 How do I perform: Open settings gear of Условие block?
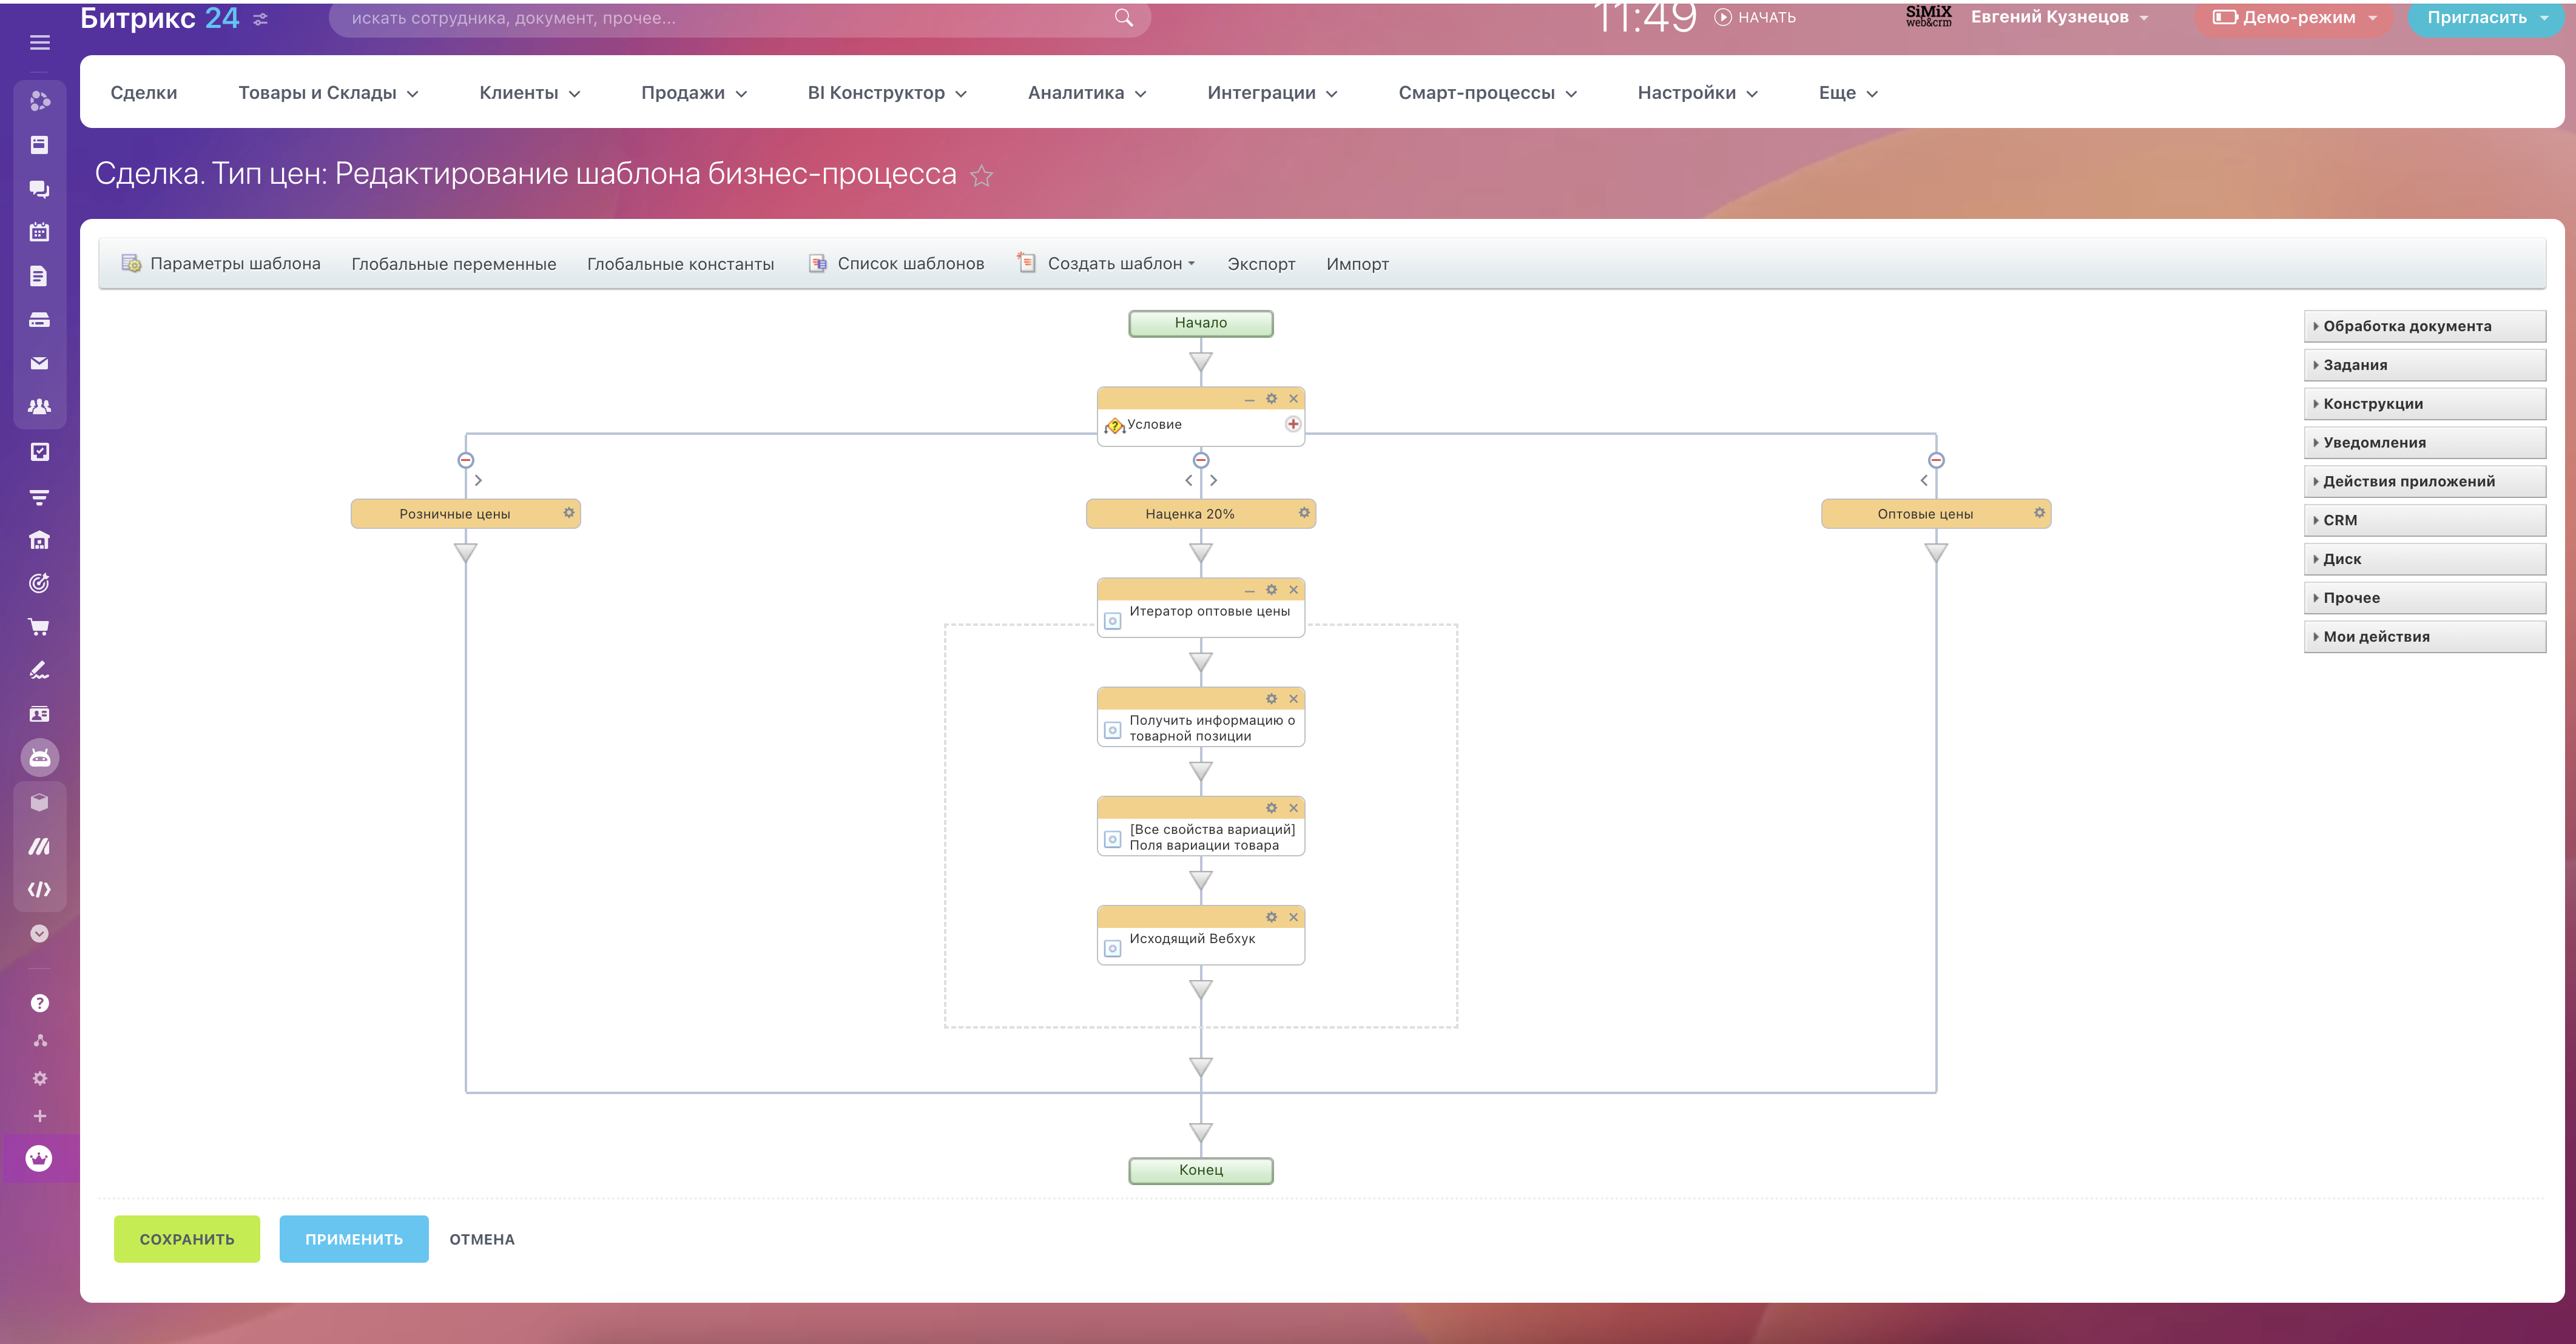(1271, 398)
